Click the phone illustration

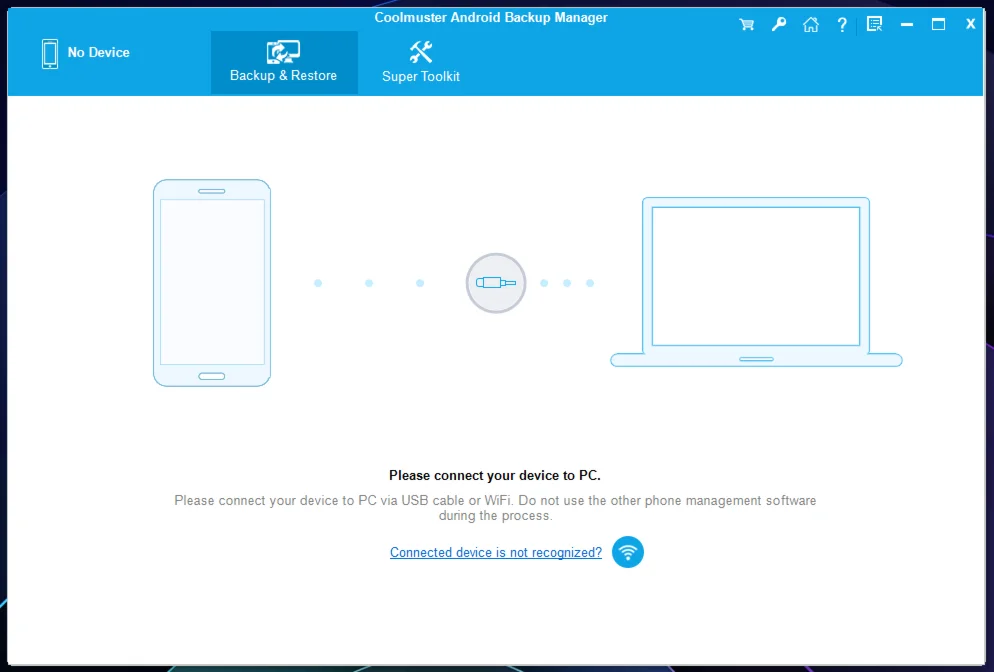(212, 283)
